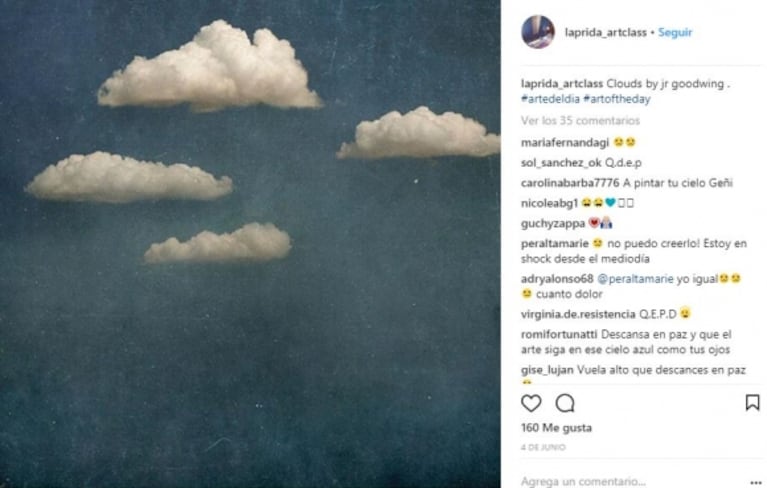Image resolution: width=767 pixels, height=488 pixels.
Task: Open the @peraltamarie mention link
Action: [x=637, y=278]
